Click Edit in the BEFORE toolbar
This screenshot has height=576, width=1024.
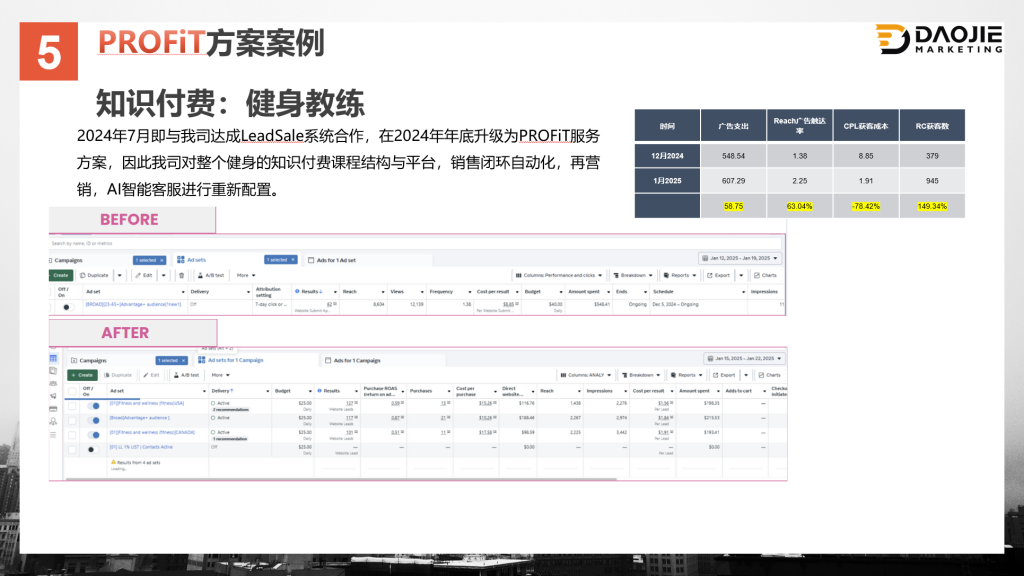click(144, 276)
